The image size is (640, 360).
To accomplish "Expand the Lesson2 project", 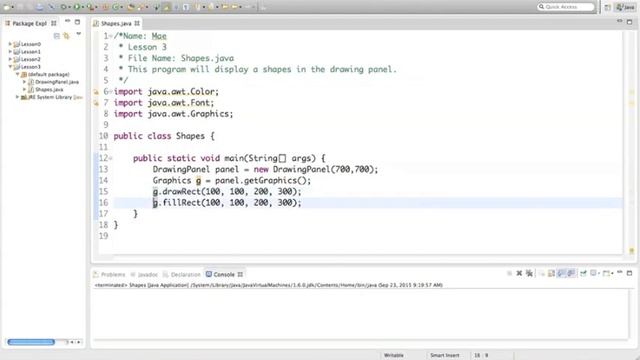I will tap(10, 59).
